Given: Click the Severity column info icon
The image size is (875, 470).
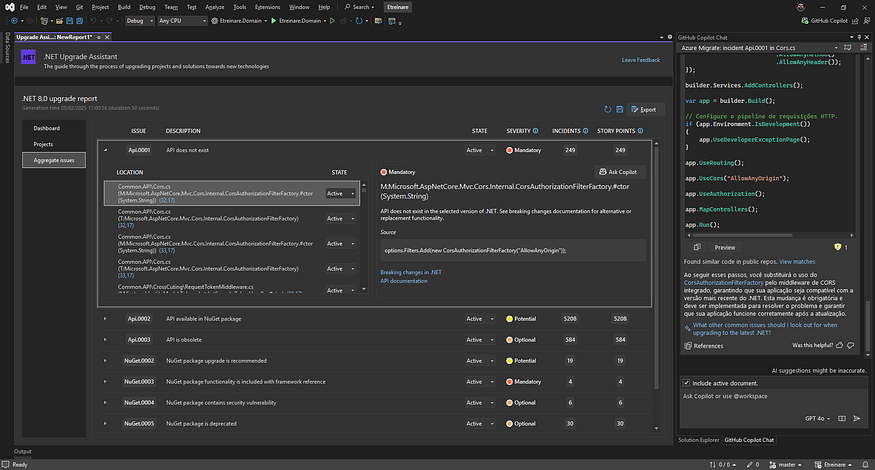Looking at the screenshot, I should point(535,131).
